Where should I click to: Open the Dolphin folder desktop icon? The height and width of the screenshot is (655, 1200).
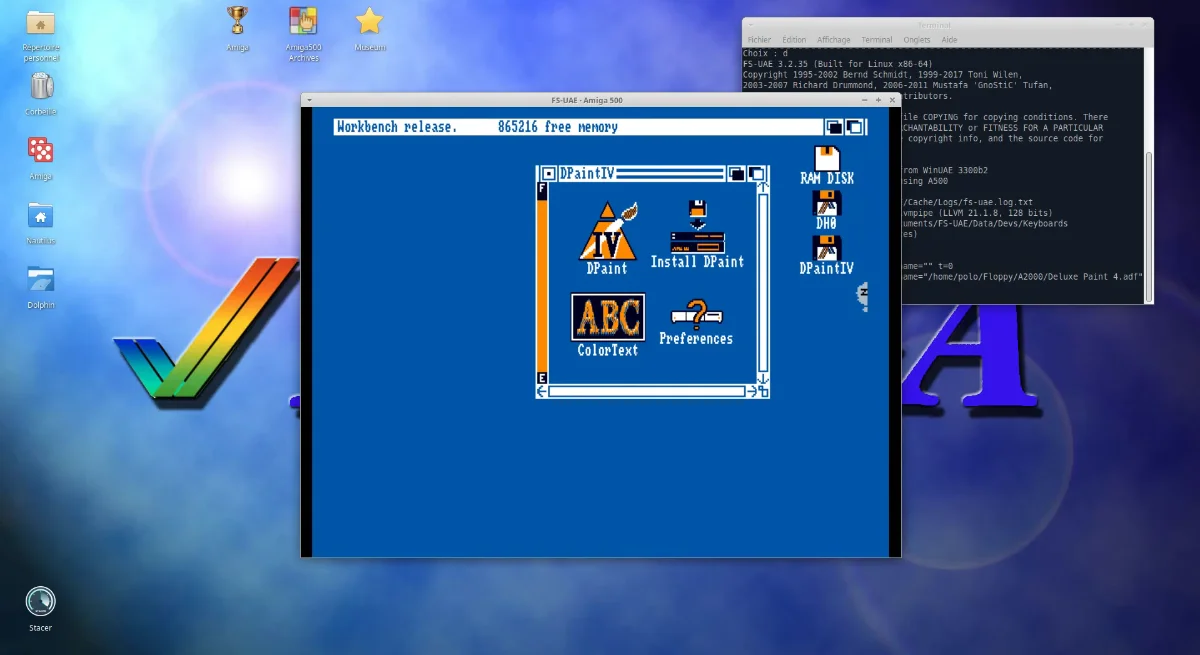click(41, 287)
